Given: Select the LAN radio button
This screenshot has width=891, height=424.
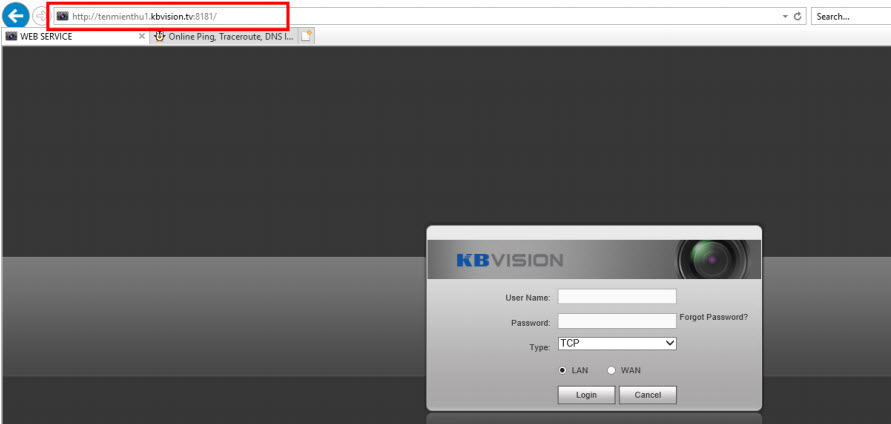Looking at the screenshot, I should [x=563, y=370].
